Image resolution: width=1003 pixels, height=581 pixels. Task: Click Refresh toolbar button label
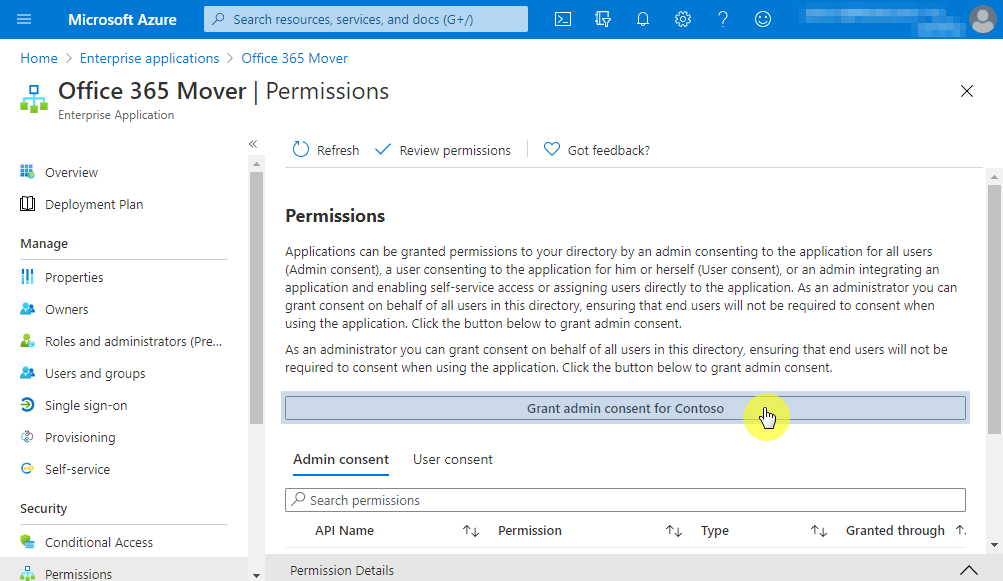(338, 150)
